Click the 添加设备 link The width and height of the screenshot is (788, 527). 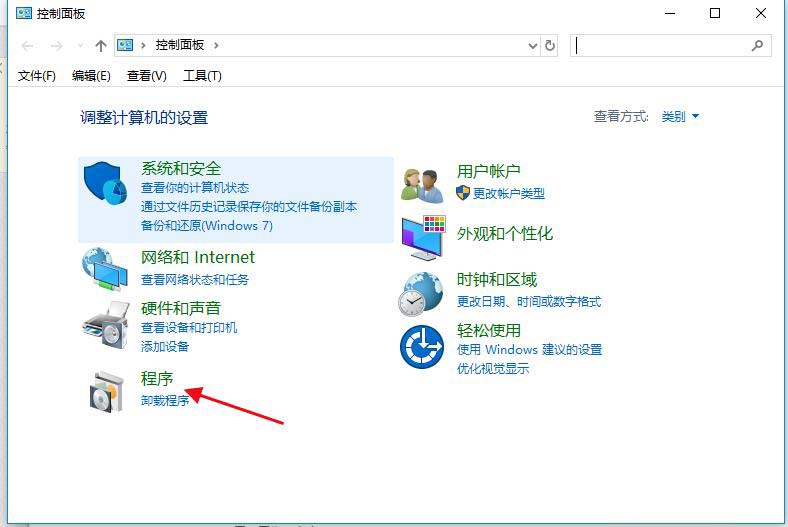pyautogui.click(x=165, y=346)
